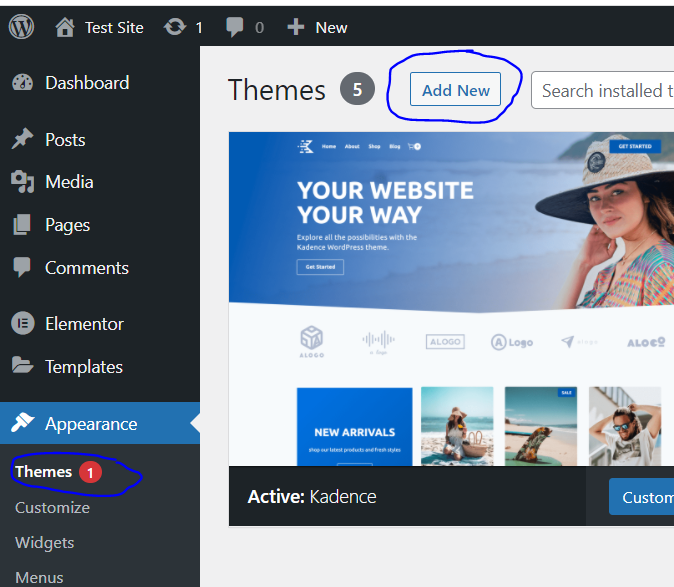The width and height of the screenshot is (674, 587).
Task: Open the Menus submenu link
Action: [x=39, y=578]
